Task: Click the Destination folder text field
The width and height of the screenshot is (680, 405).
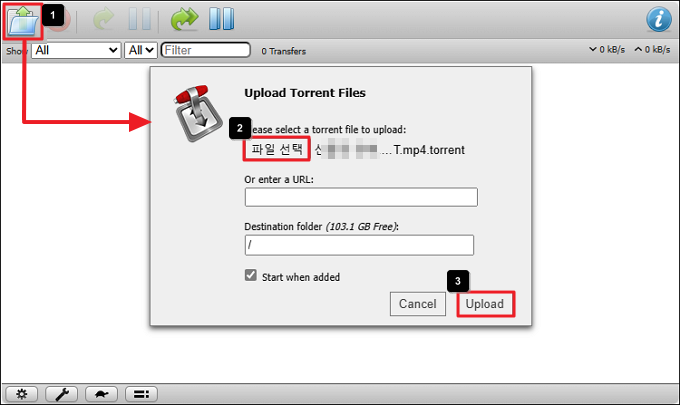Action: (359, 245)
